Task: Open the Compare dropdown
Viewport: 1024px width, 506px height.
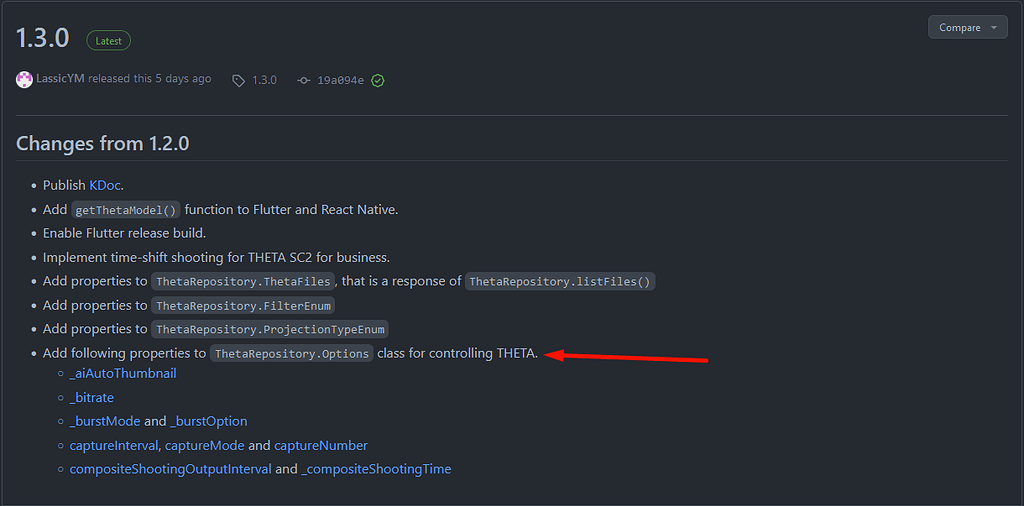Action: pos(968,27)
